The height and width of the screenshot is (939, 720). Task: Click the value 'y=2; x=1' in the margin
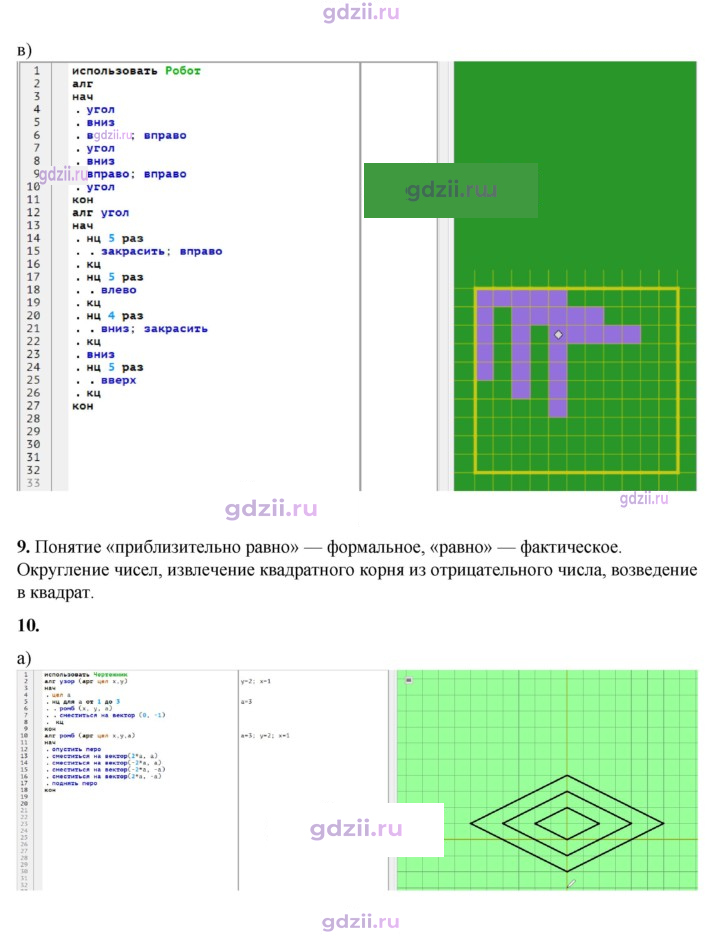point(256,681)
